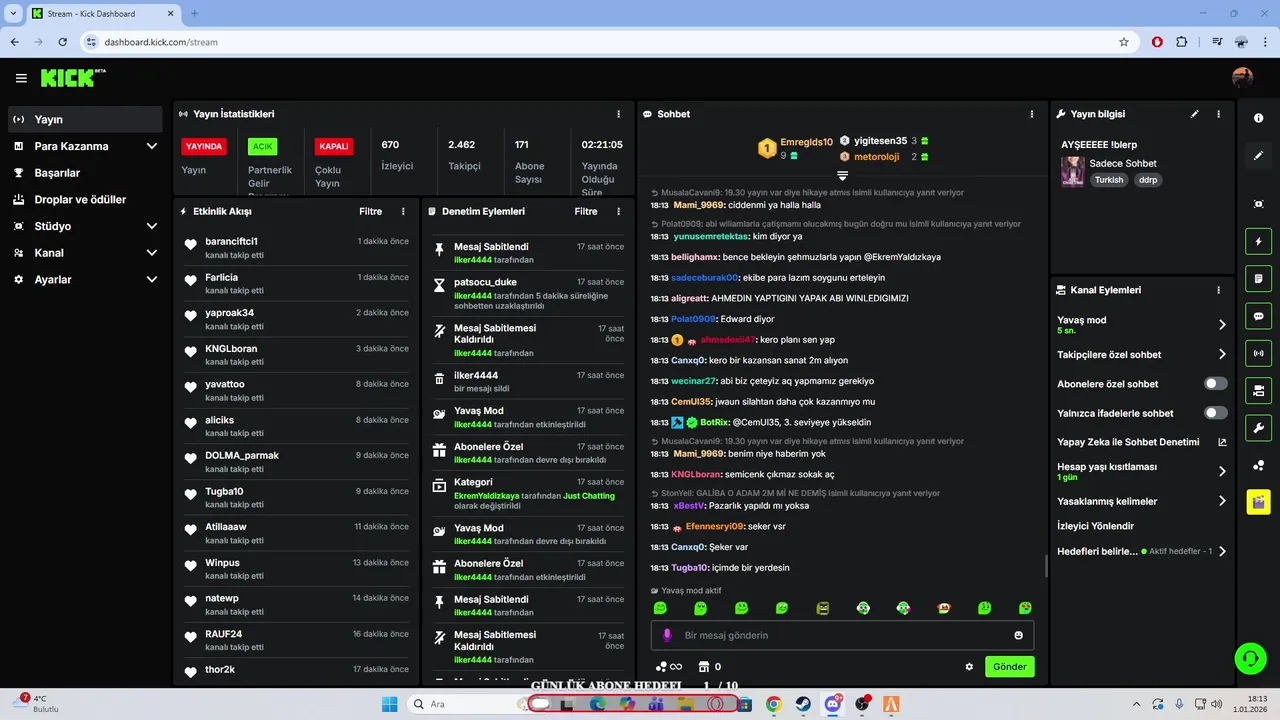Open the emoji picker smiley in the message box
Viewport: 1280px width, 720px height.
(x=1018, y=635)
